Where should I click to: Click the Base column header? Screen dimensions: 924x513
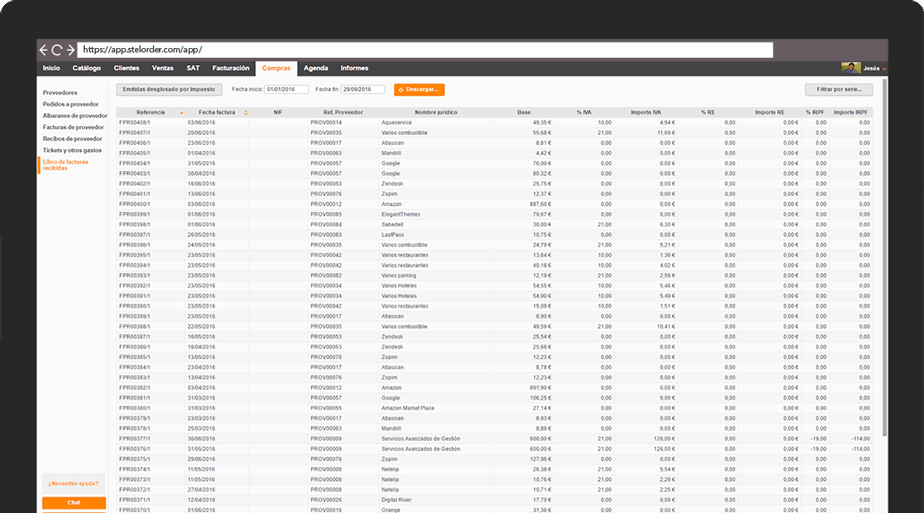tap(524, 112)
